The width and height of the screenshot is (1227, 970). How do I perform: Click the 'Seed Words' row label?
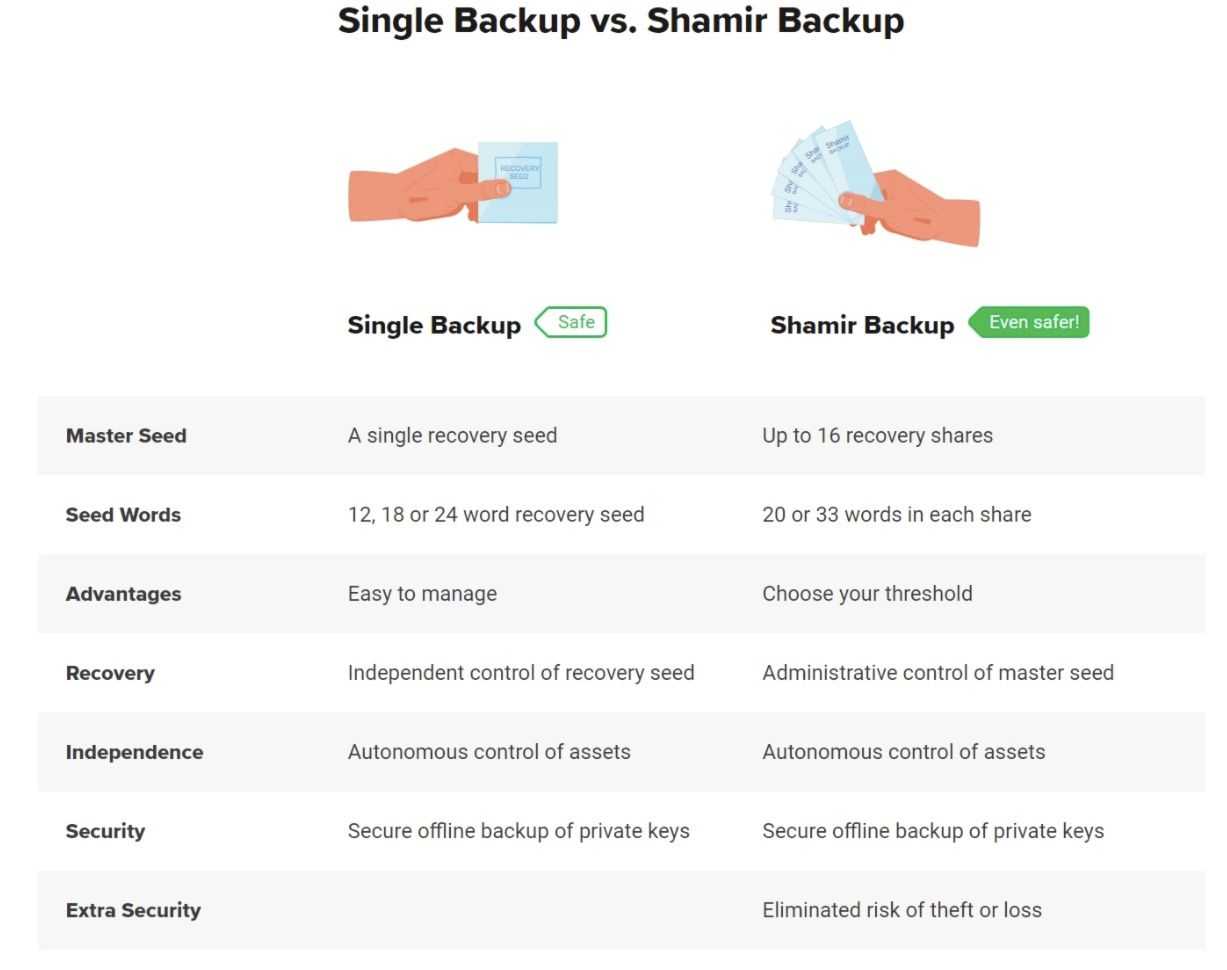click(x=123, y=514)
